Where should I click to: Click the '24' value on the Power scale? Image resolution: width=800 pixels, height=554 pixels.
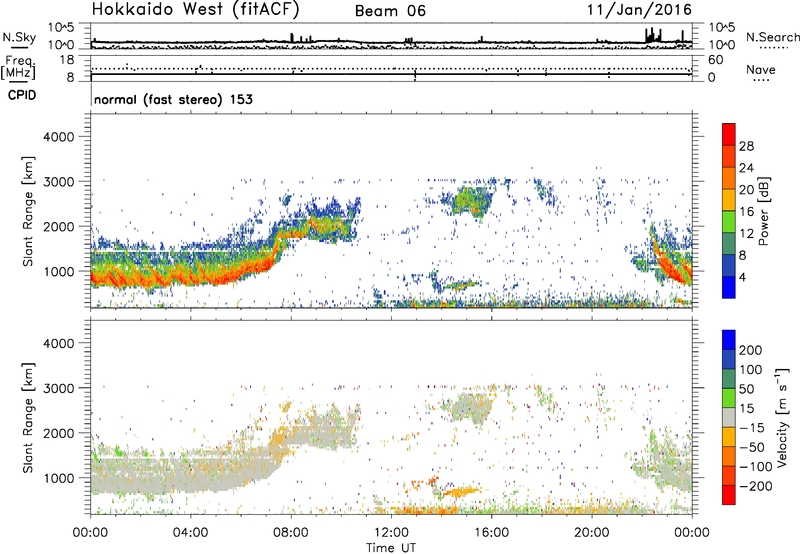746,168
